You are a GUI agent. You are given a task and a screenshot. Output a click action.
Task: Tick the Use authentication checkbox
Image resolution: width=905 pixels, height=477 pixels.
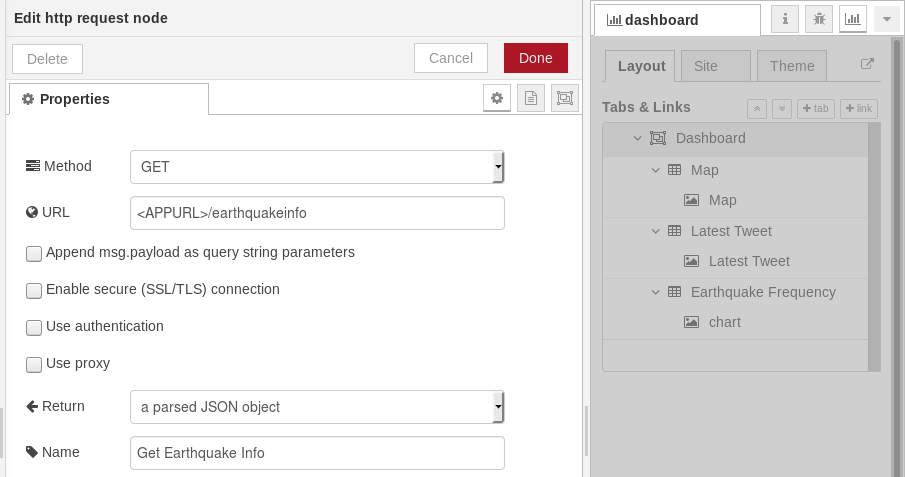click(x=34, y=327)
